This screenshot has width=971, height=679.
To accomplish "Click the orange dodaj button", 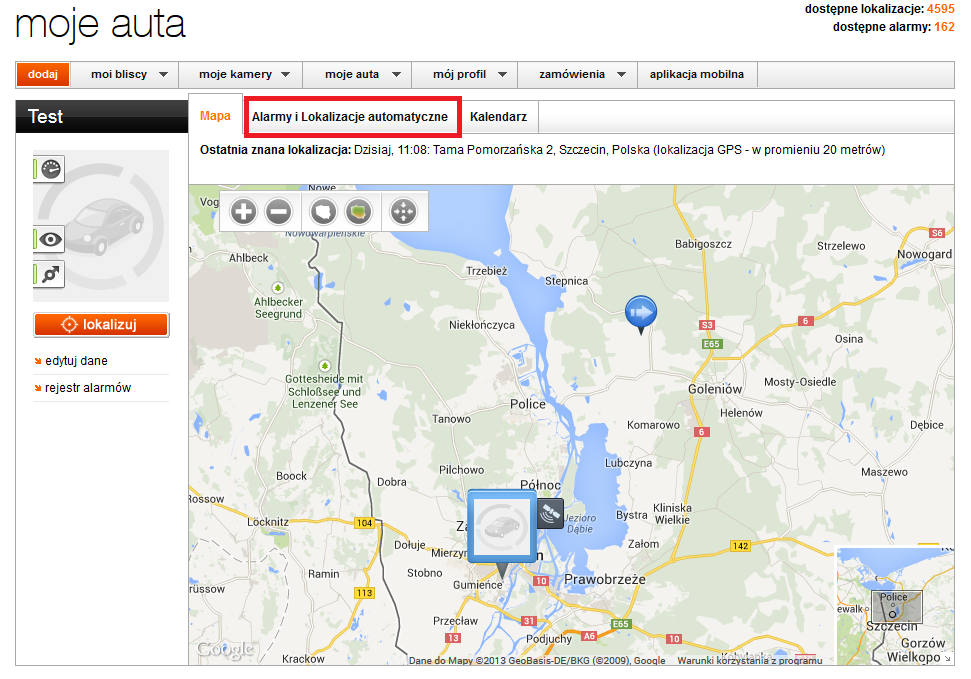I will (43, 75).
